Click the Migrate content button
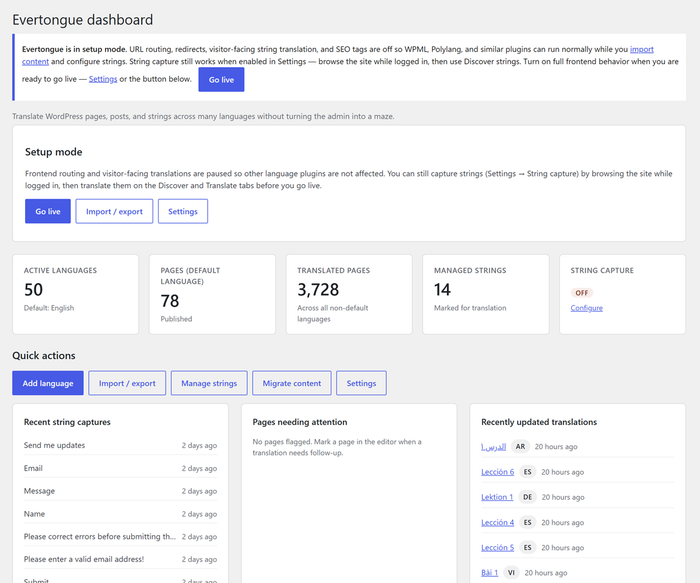 click(x=292, y=383)
